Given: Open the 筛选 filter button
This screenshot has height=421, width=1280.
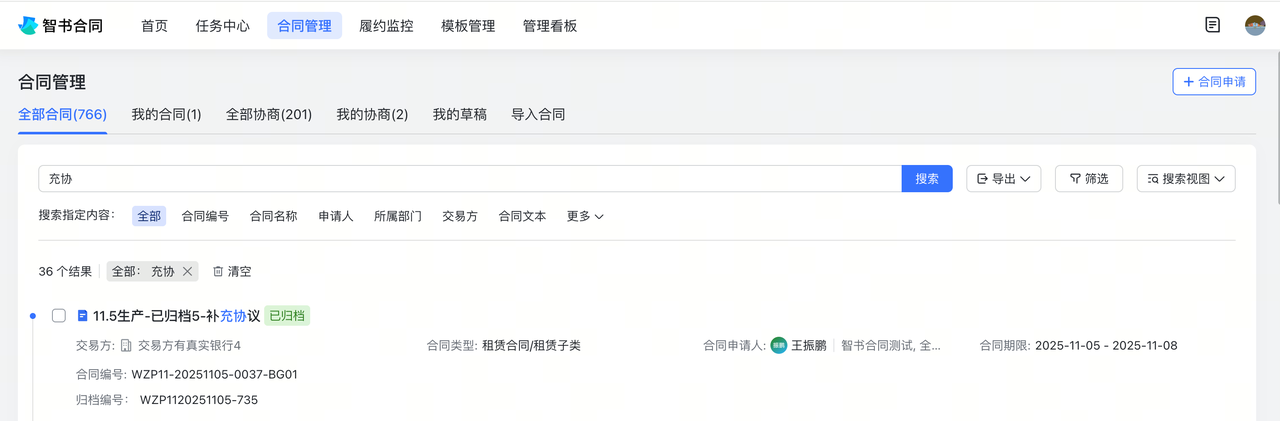Looking at the screenshot, I should 1089,179.
